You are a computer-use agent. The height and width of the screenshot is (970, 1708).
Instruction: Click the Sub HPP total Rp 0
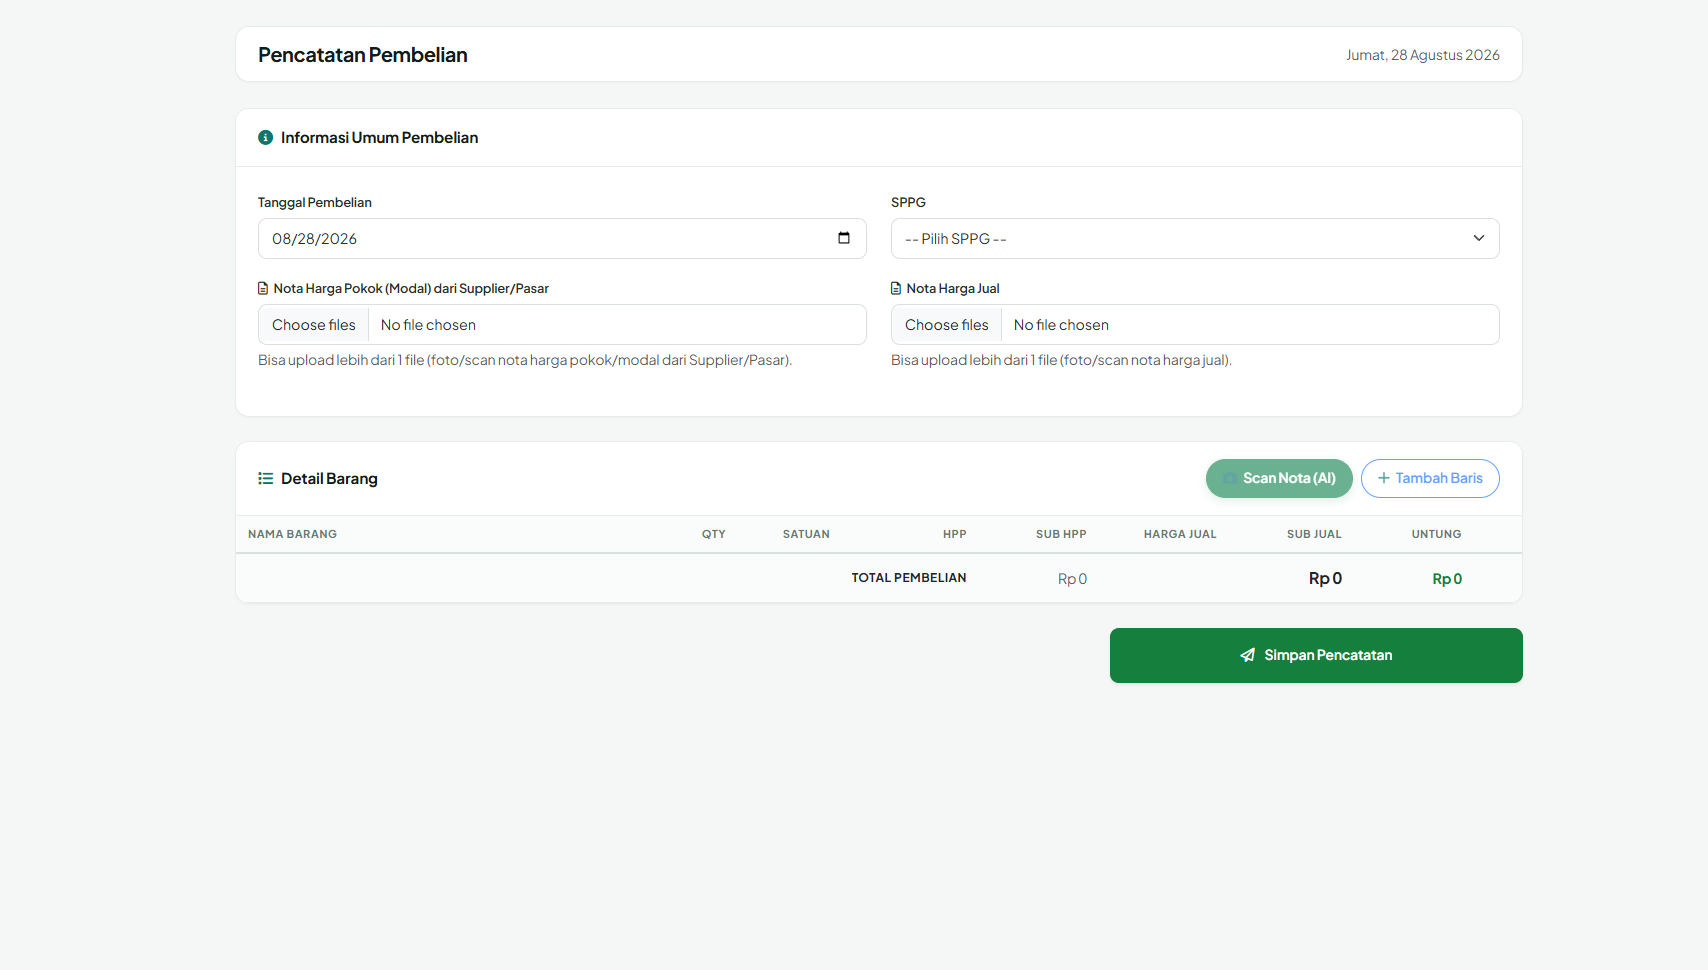pos(1072,579)
